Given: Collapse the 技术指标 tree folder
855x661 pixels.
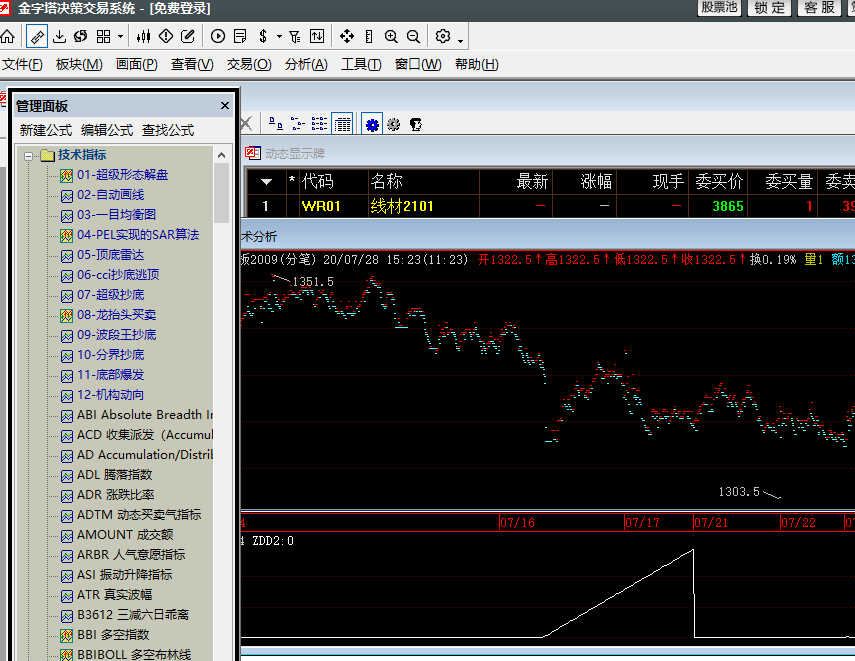Looking at the screenshot, I should pyautogui.click(x=29, y=155).
